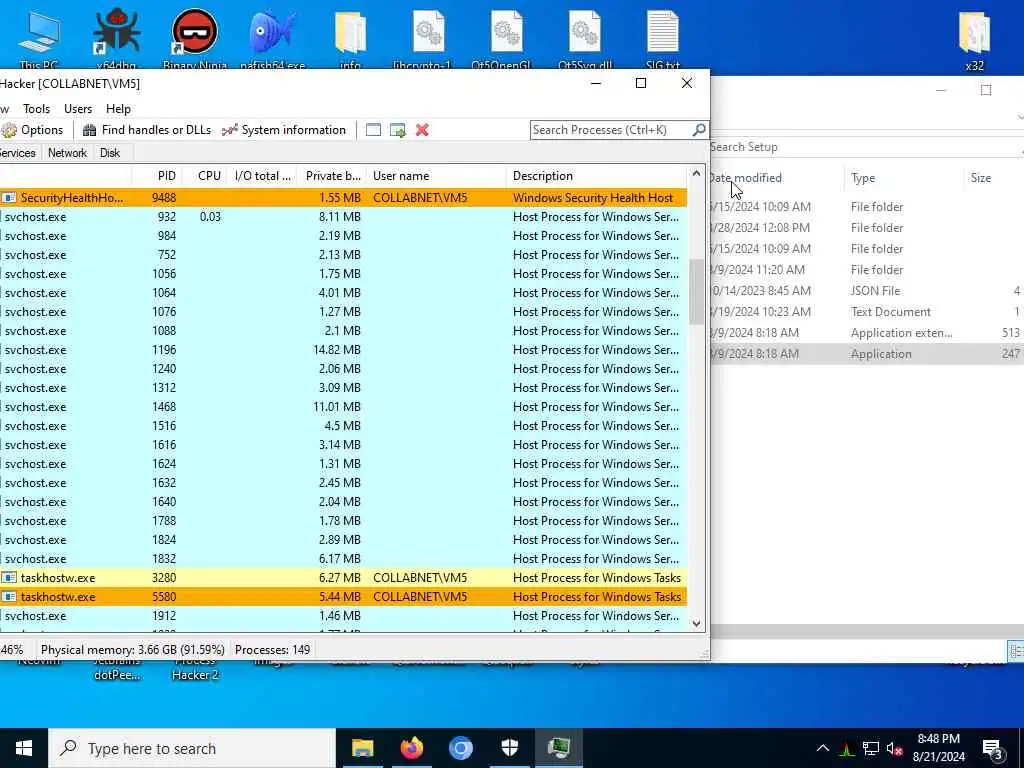The height and width of the screenshot is (768, 1024).
Task: Click the find window and thread icon
Action: point(398,130)
